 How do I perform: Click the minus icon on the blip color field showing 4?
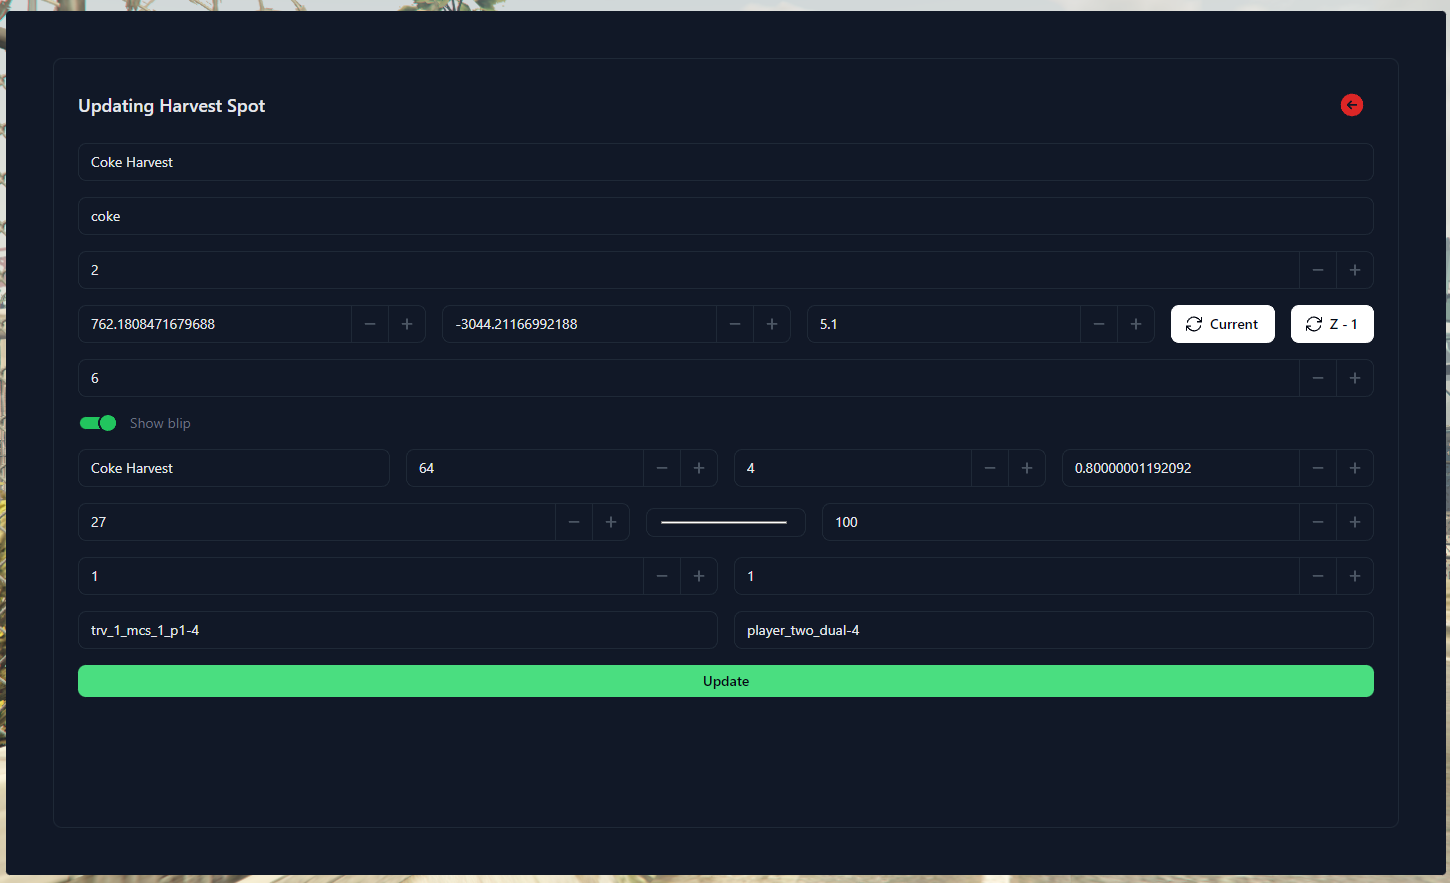point(989,467)
